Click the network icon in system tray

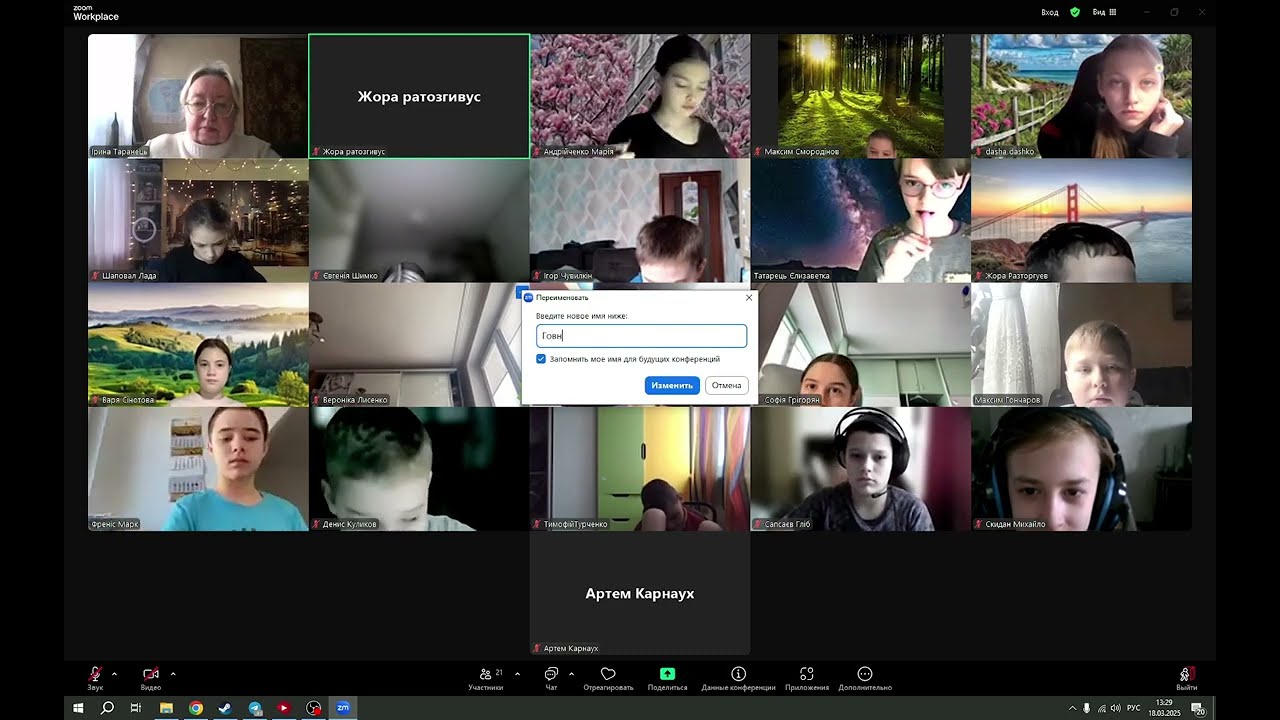pos(1101,709)
